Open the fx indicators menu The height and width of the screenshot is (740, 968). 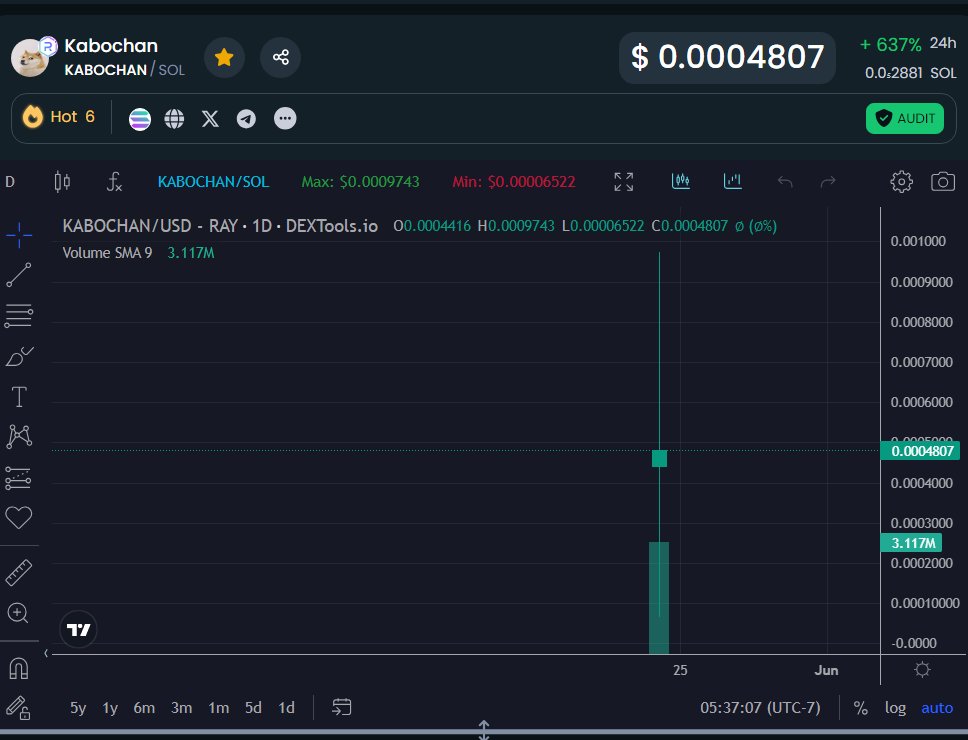(x=114, y=181)
